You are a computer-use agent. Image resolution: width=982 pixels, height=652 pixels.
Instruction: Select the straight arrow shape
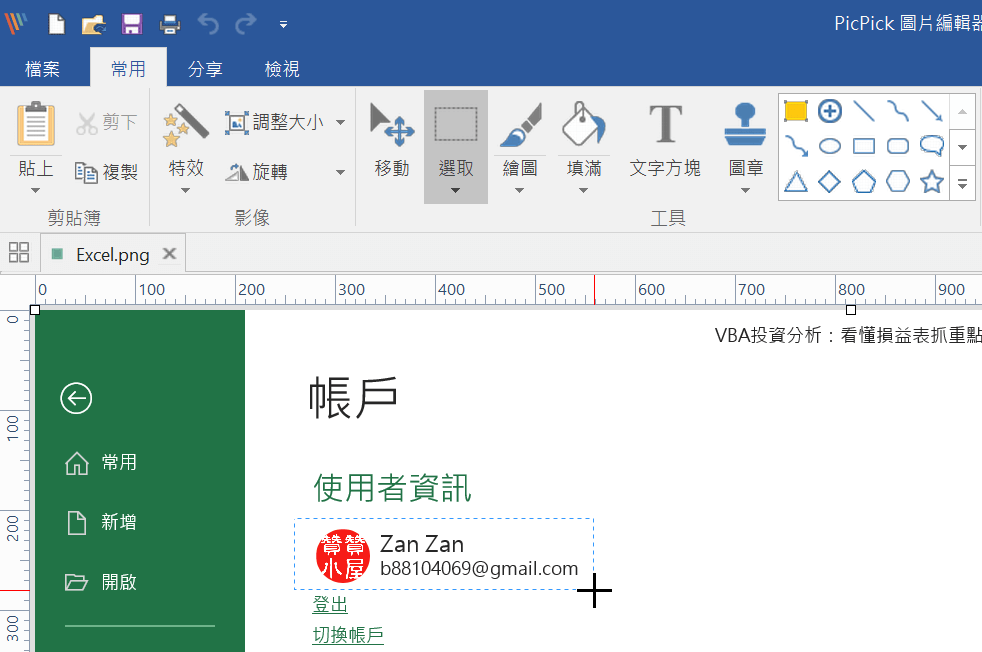click(932, 111)
